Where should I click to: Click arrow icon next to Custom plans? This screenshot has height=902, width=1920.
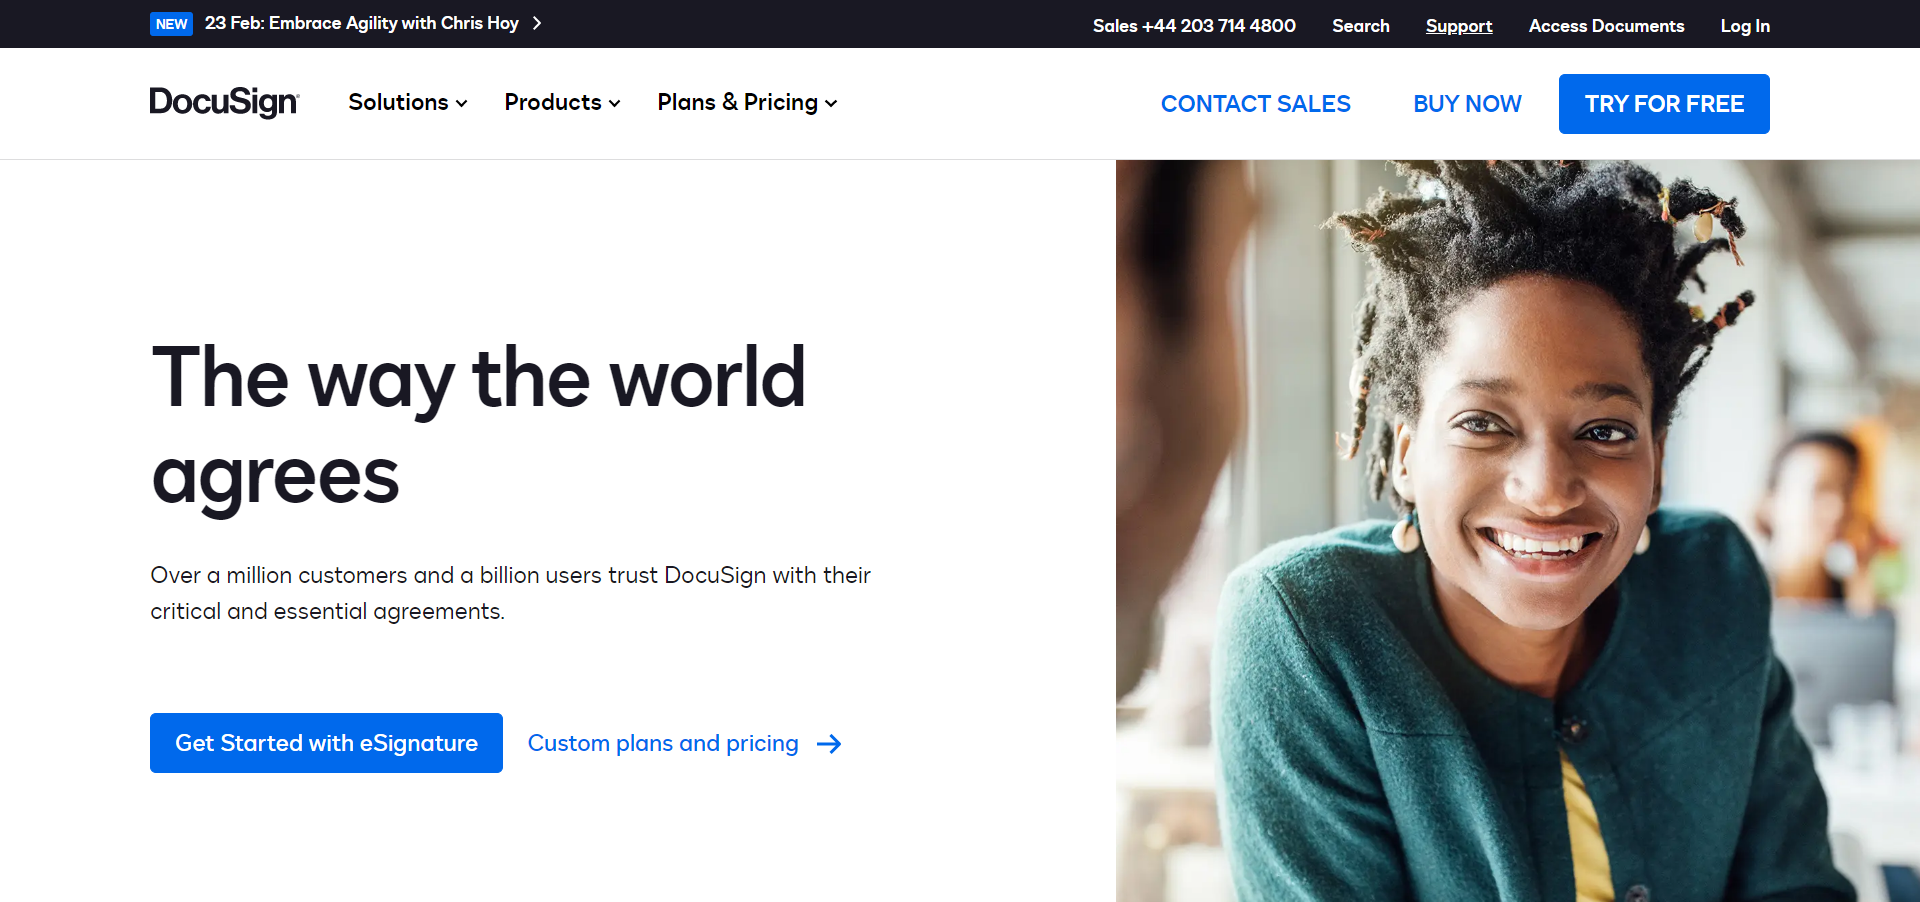[829, 744]
